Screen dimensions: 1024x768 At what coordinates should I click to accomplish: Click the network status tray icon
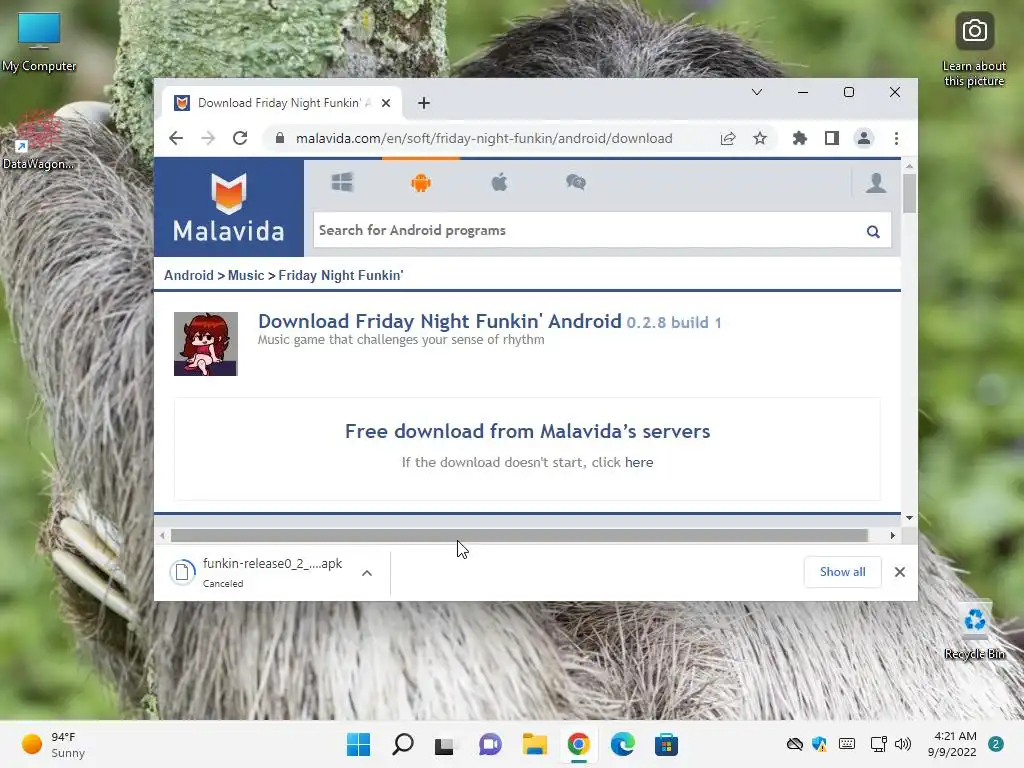878,744
